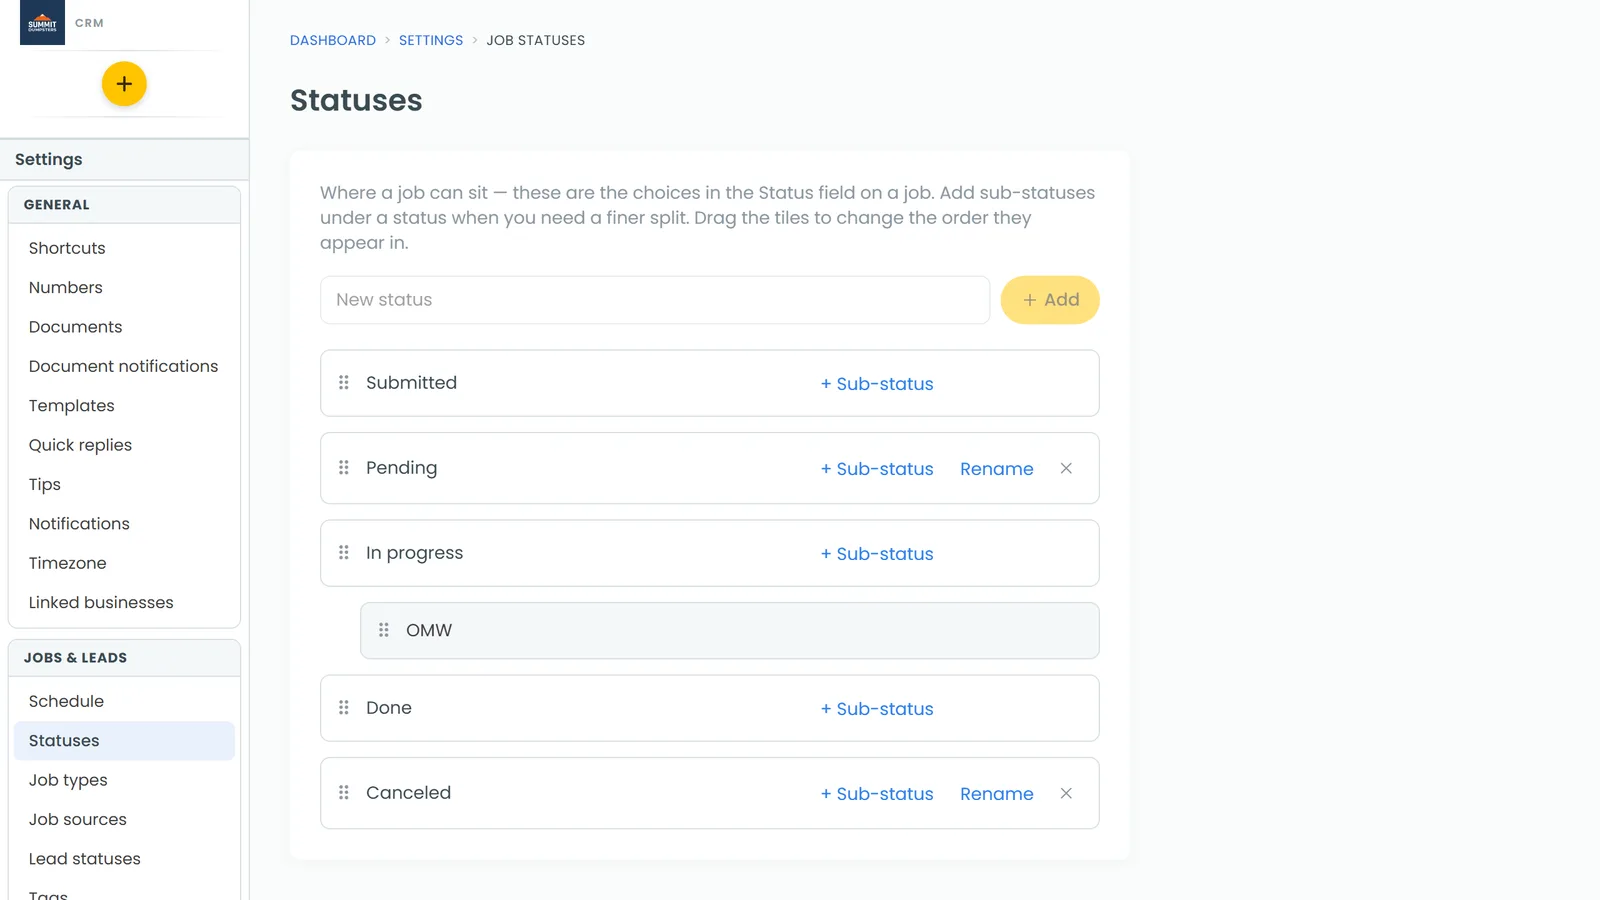The width and height of the screenshot is (1600, 900).
Task: Grab the drag handle for OMW sub-status
Action: [x=384, y=630]
